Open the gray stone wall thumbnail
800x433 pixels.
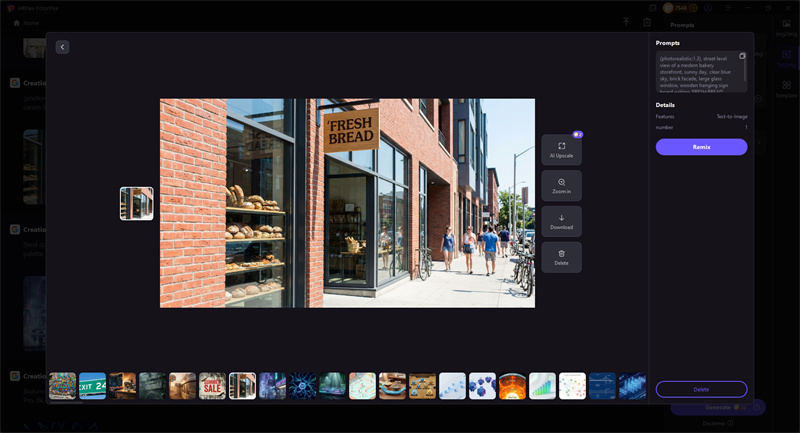coord(153,386)
